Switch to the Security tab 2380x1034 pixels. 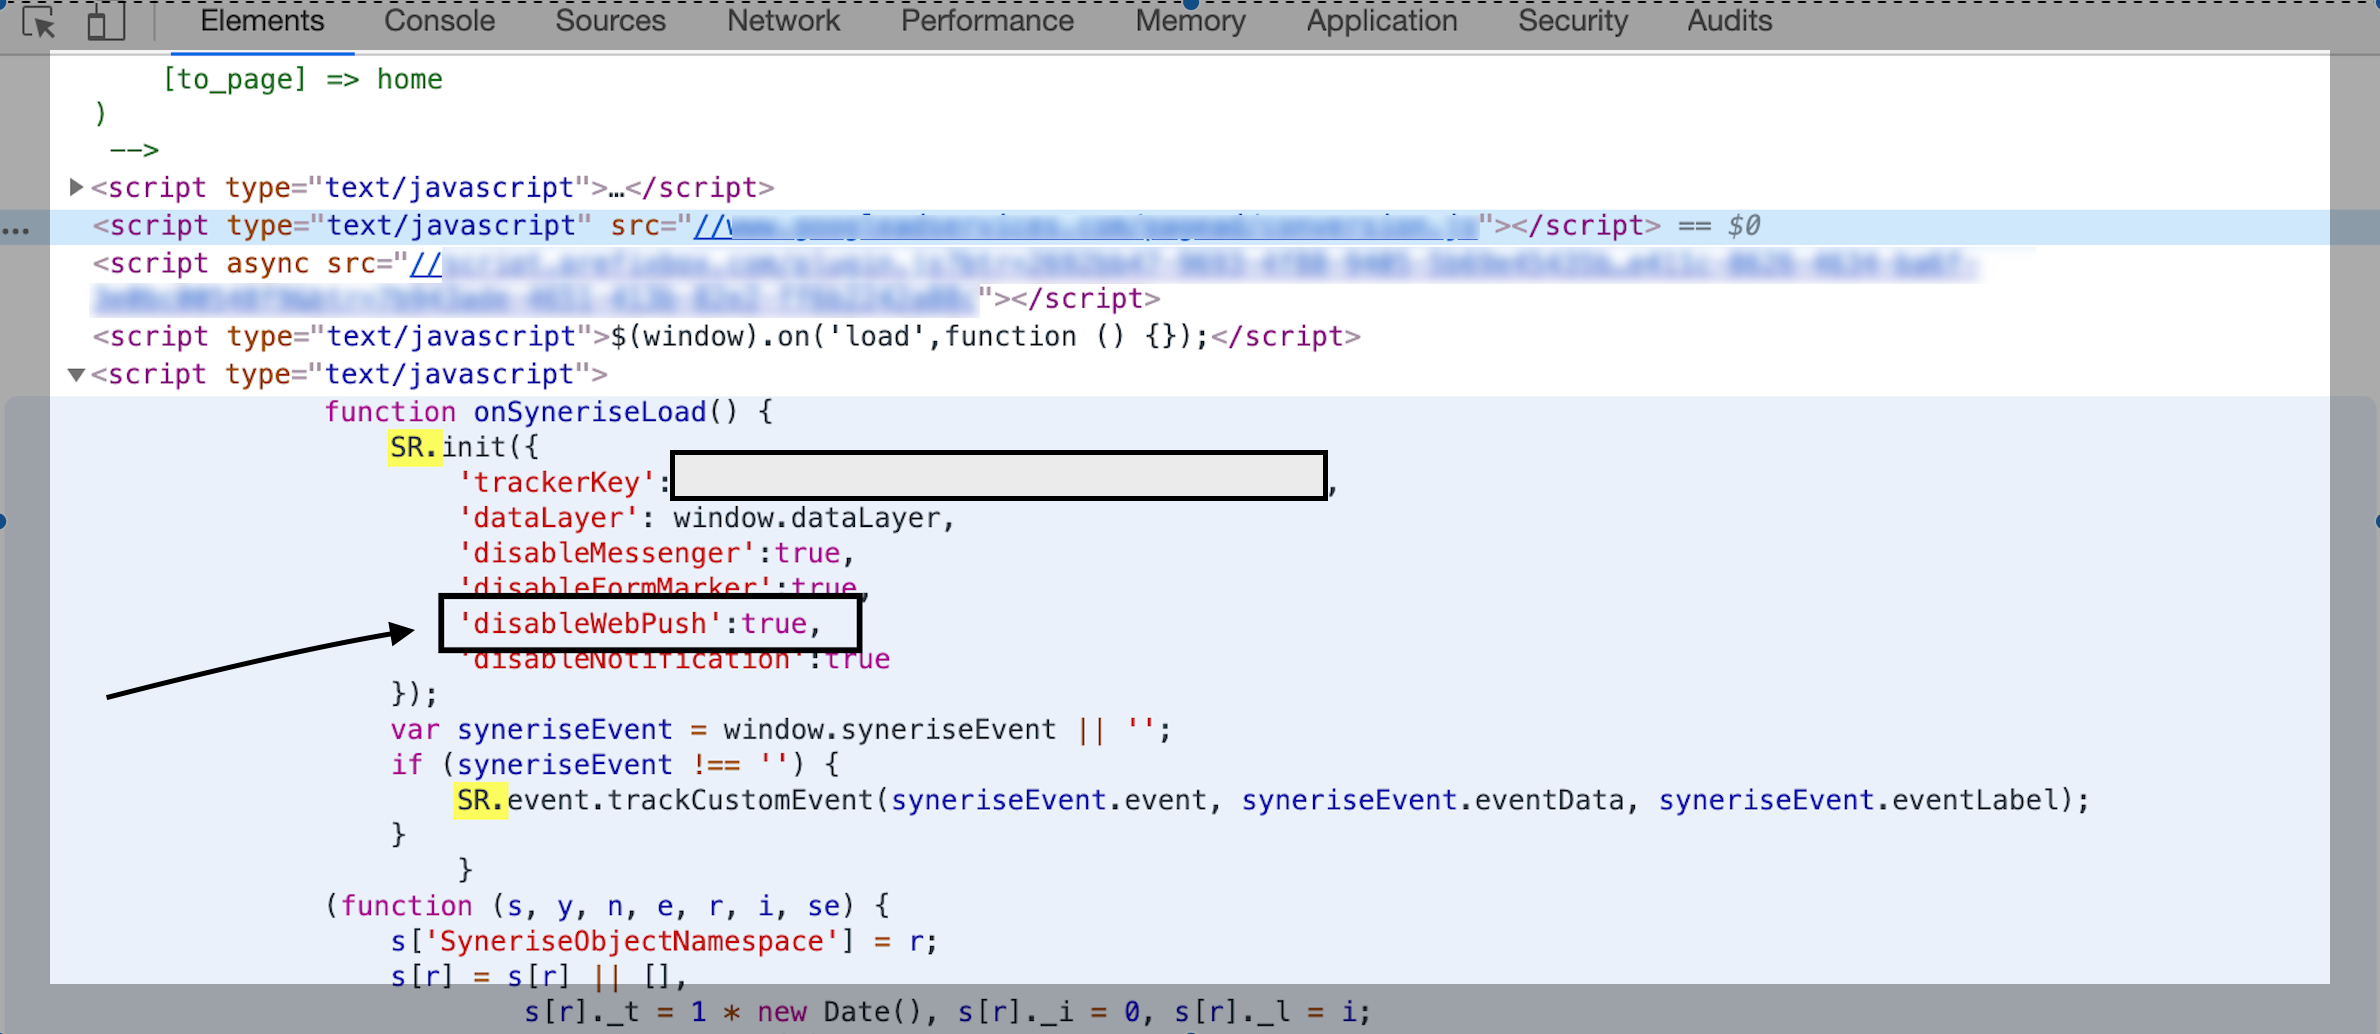coord(1572,21)
